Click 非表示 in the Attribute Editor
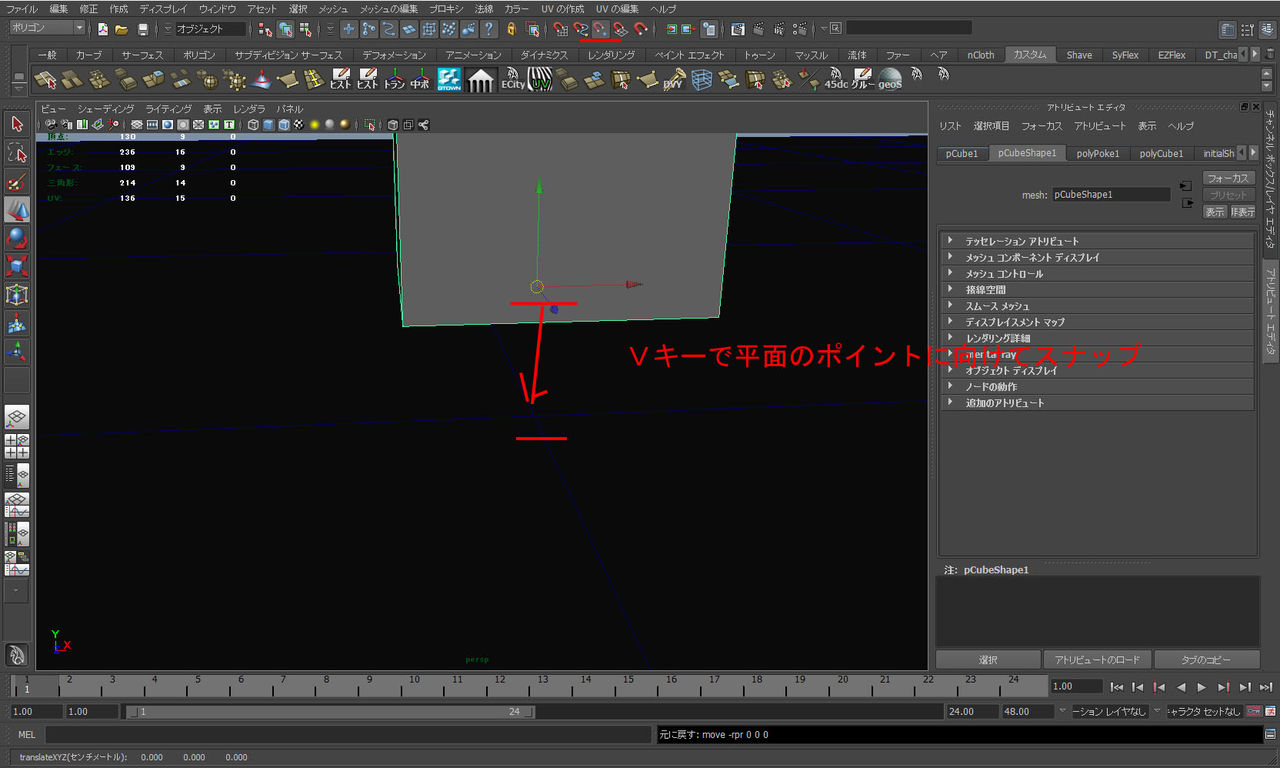 coord(1241,211)
